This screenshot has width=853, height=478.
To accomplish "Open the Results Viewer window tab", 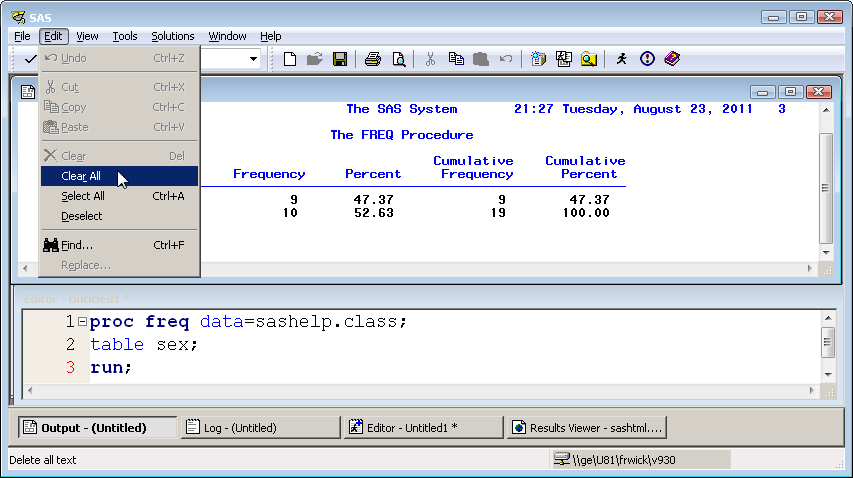I will [586, 428].
